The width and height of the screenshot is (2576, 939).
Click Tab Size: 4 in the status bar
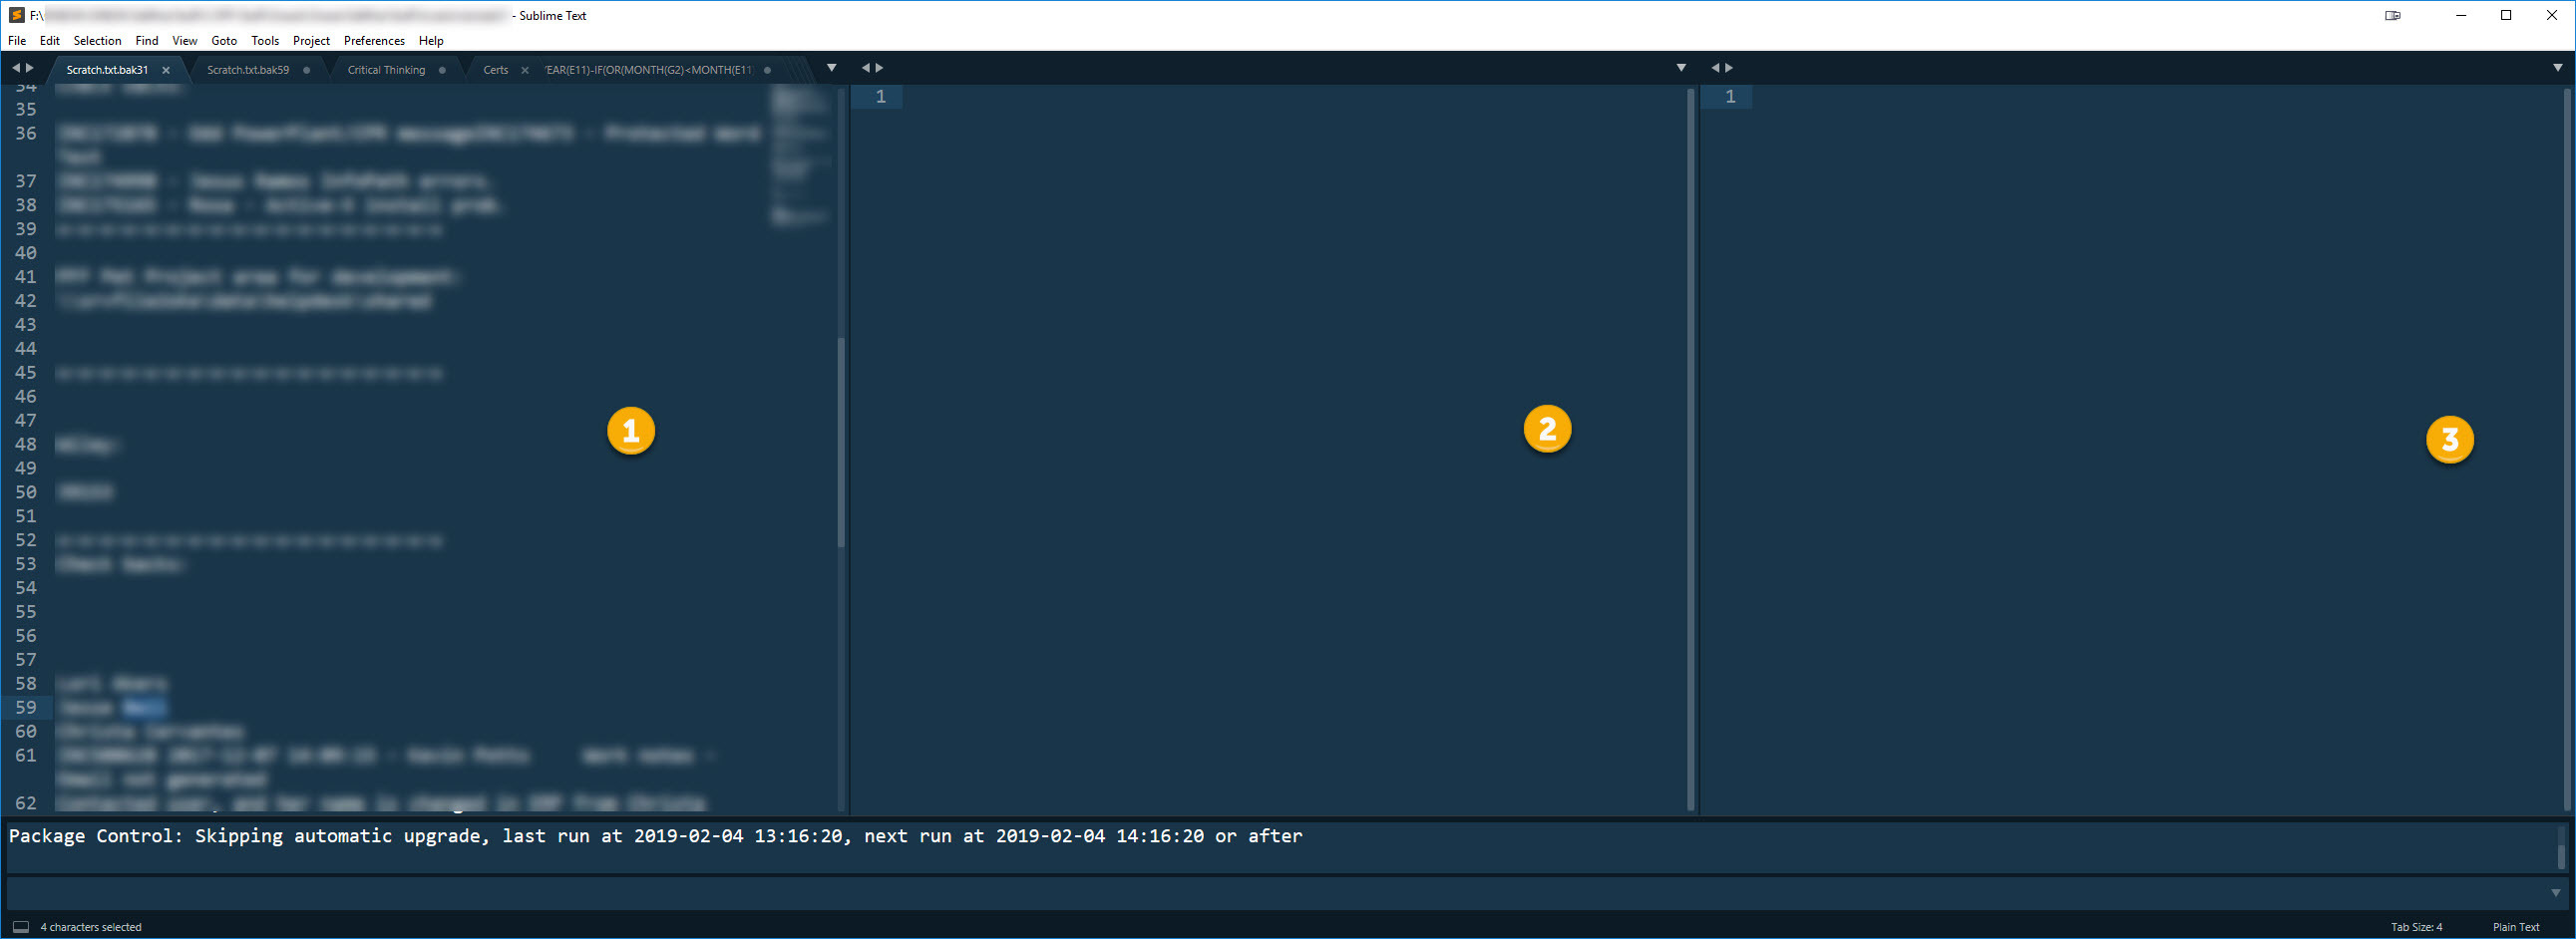pos(2416,927)
